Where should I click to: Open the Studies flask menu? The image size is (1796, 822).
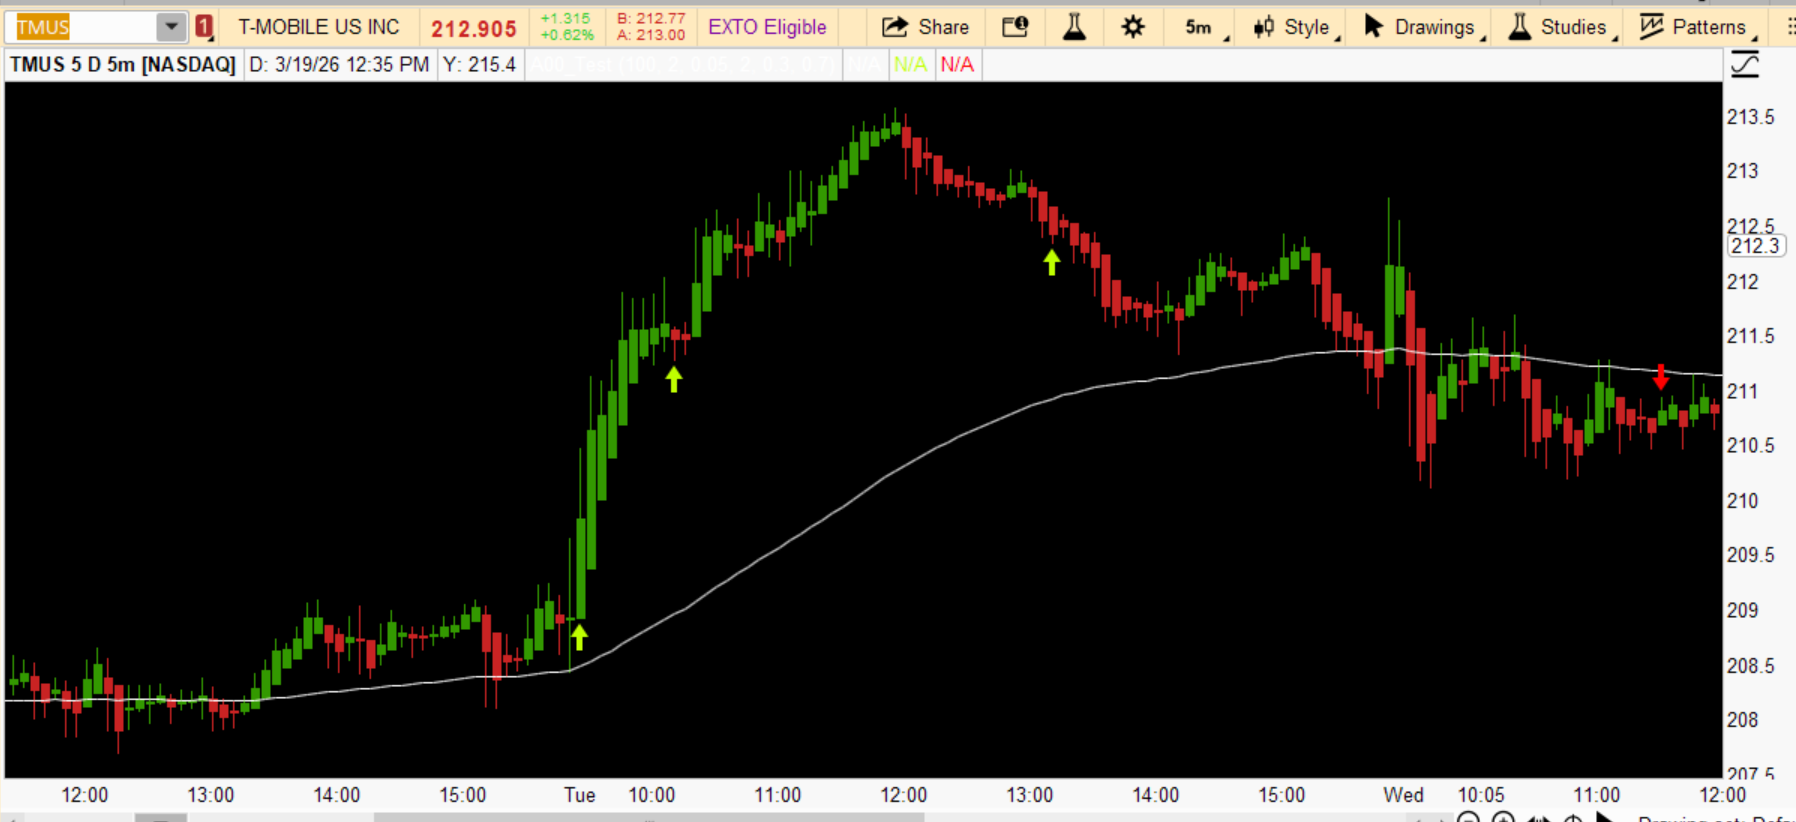pos(1562,27)
